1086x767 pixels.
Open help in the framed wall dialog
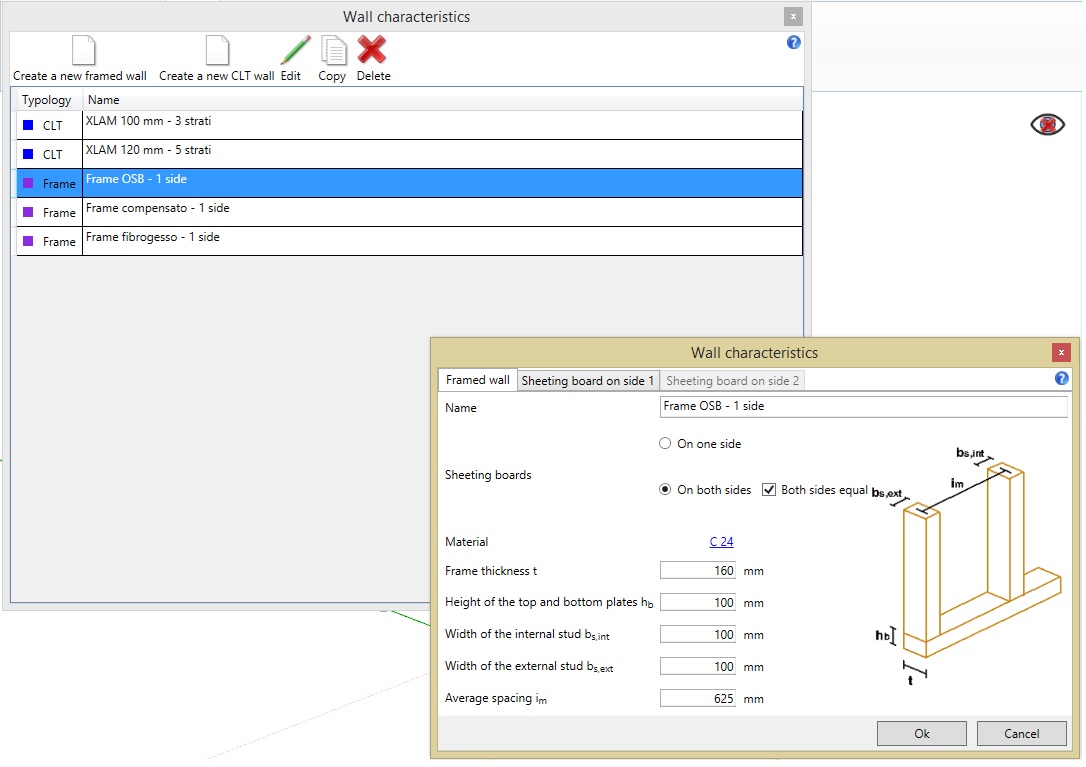(1061, 379)
